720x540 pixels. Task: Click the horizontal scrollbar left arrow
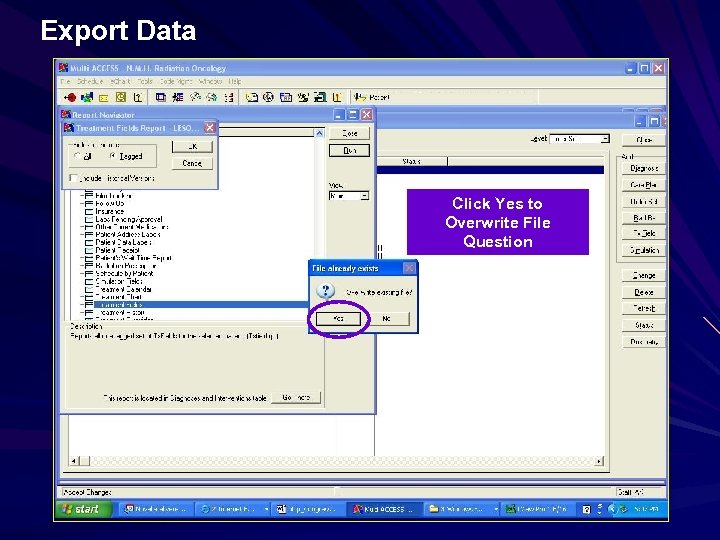(x=74, y=461)
